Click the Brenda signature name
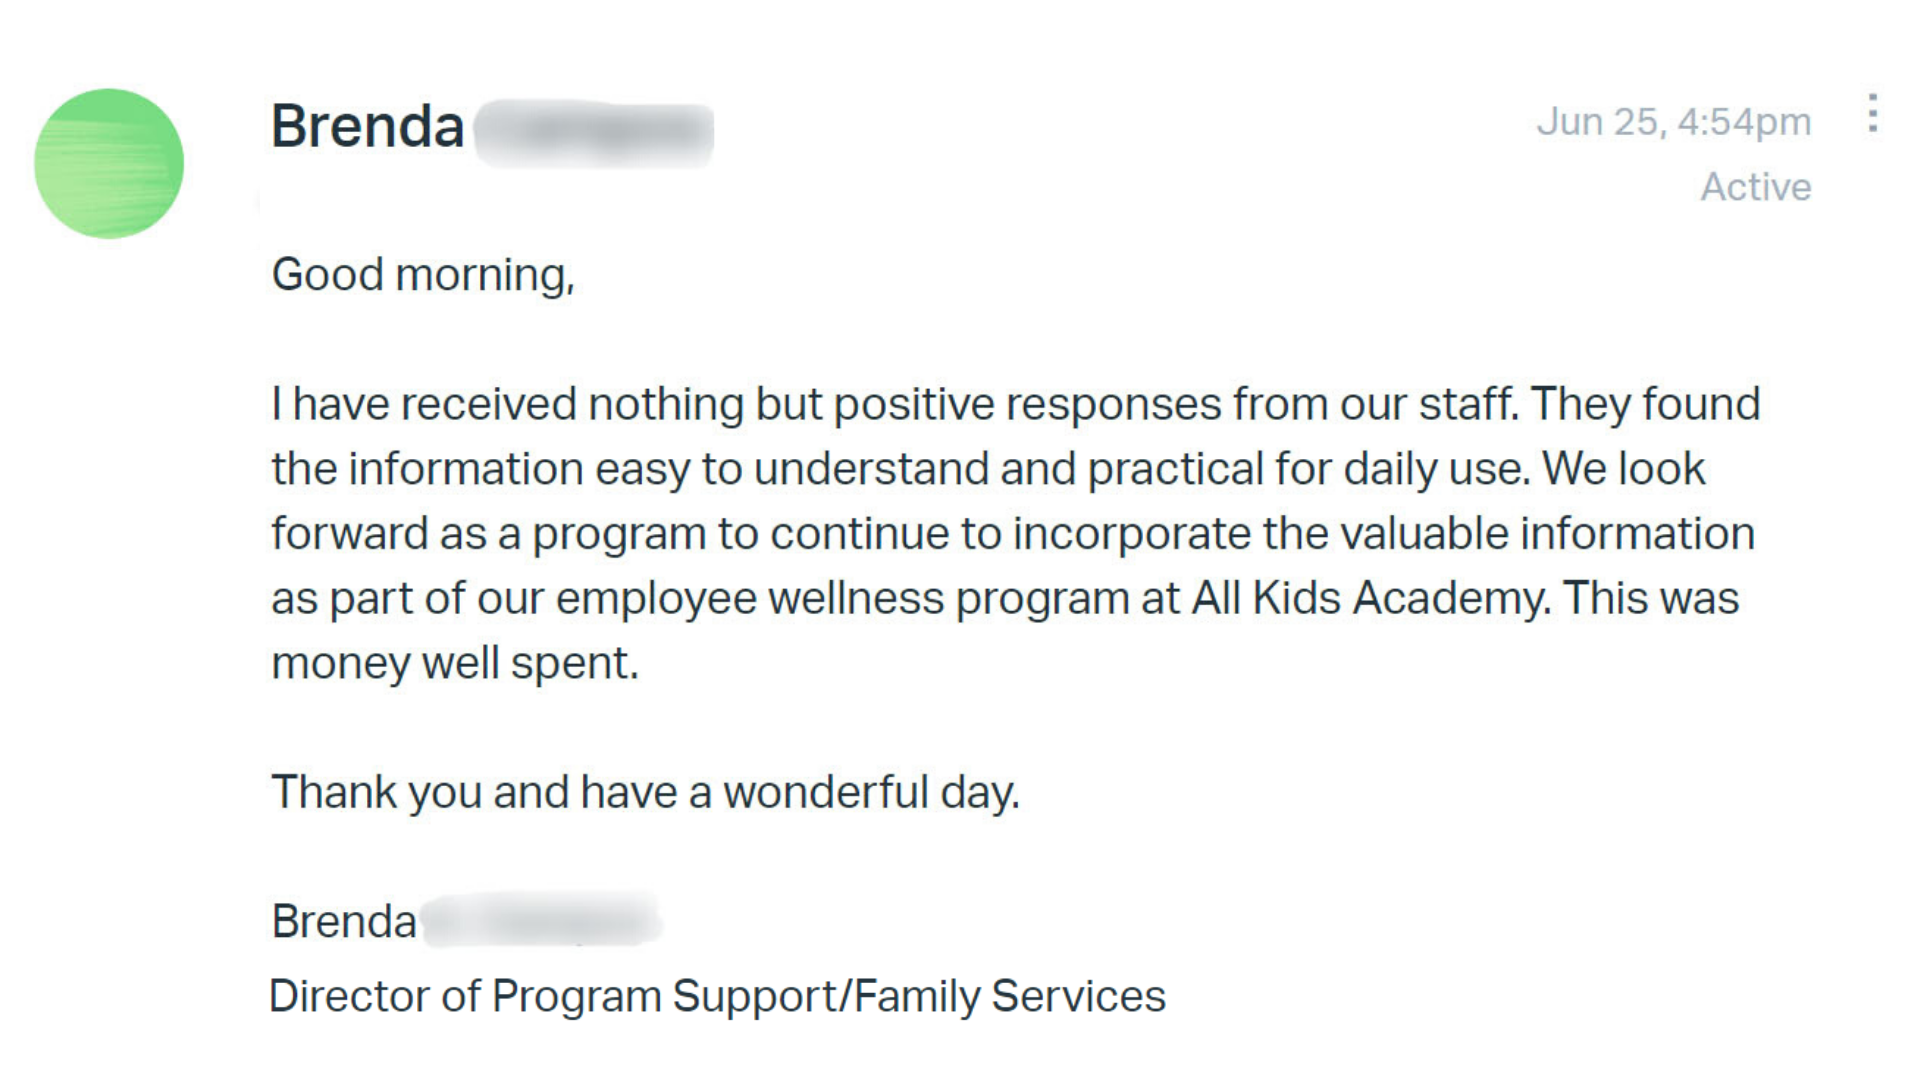1920x1080 pixels. pos(344,921)
